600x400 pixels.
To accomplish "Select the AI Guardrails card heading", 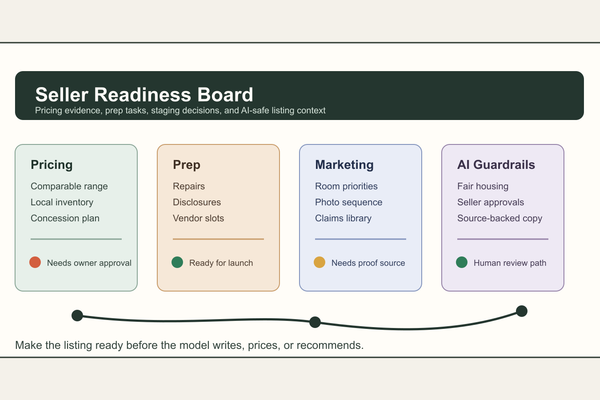I will coord(496,165).
